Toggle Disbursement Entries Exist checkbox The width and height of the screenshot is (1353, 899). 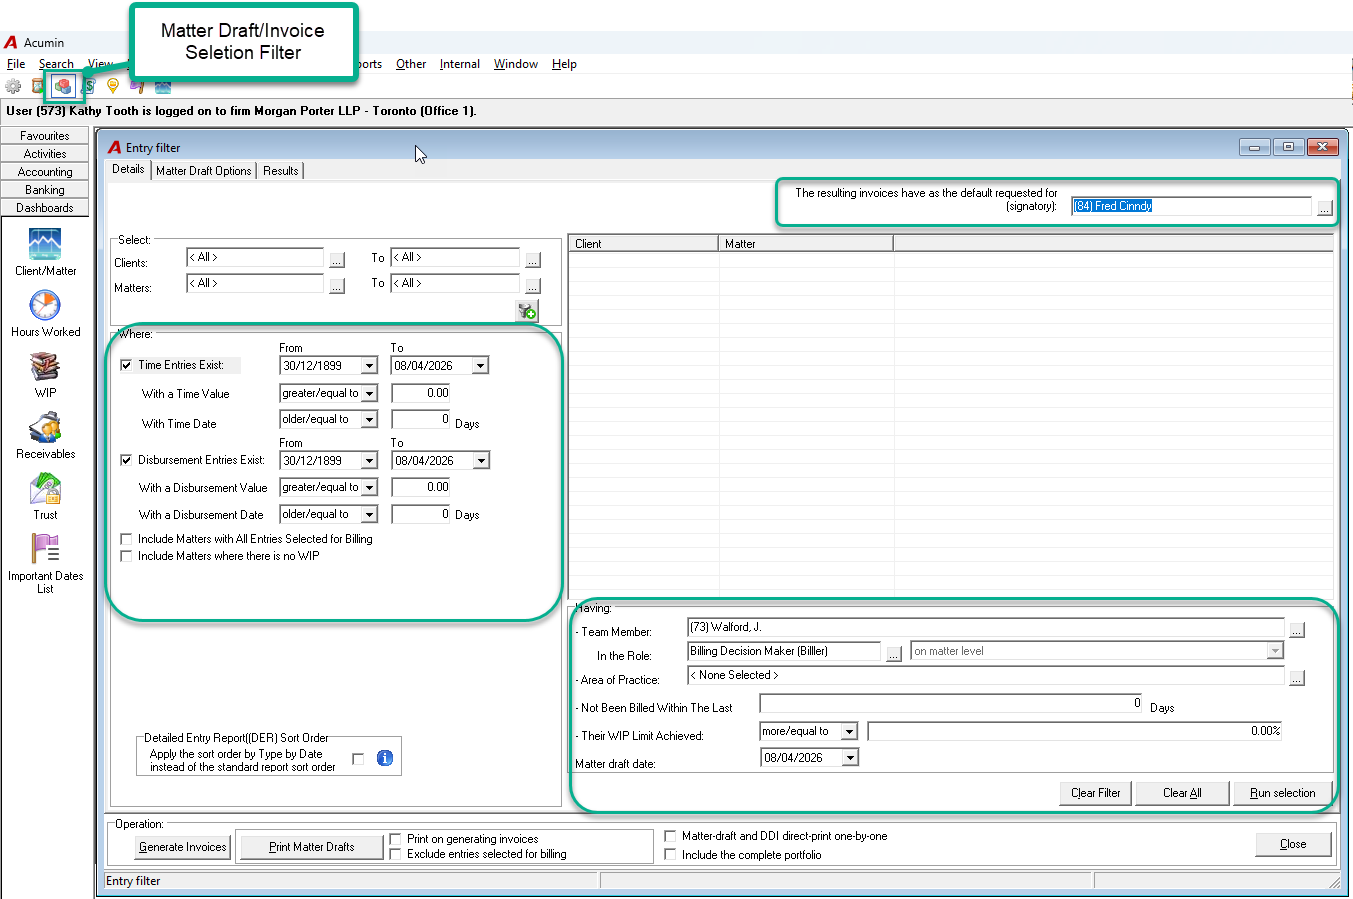[x=126, y=460]
